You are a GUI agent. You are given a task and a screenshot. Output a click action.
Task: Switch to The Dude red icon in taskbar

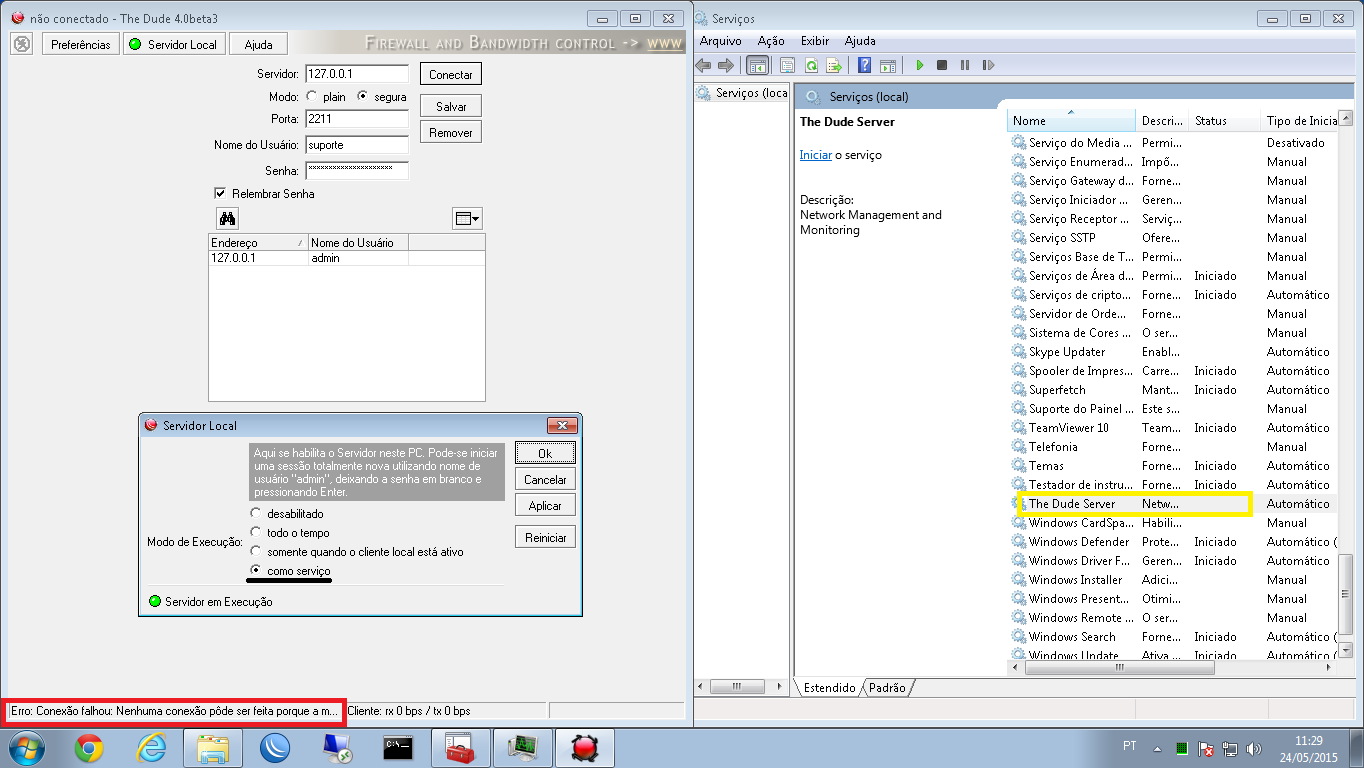pos(585,748)
